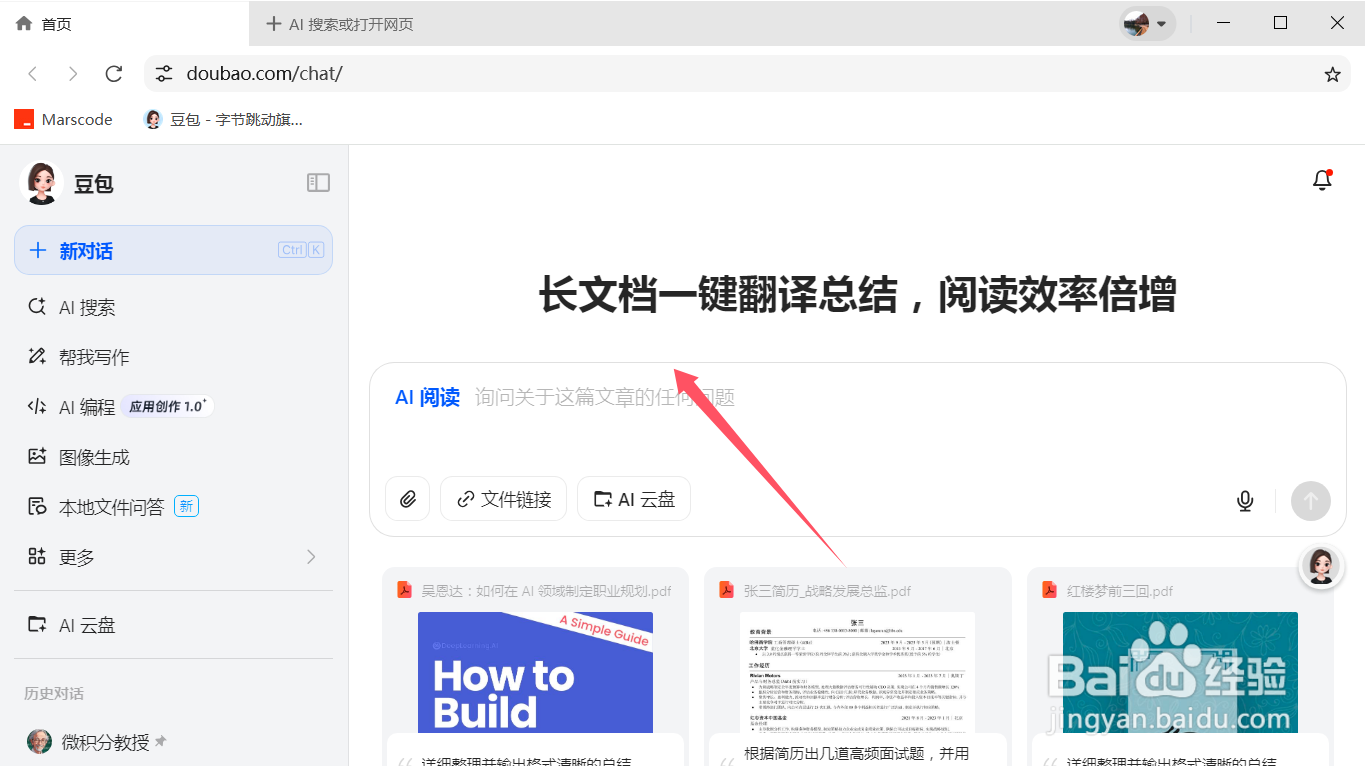Image resolution: width=1365 pixels, height=766 pixels.
Task: Click AI 搜索或打开网页 tab field
Action: pyautogui.click(x=351, y=23)
